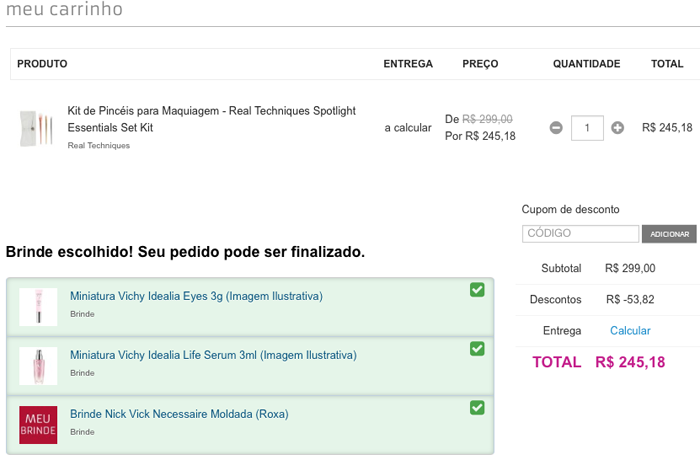Click the row total R$ 245,18
This screenshot has height=460, width=700.
click(x=667, y=128)
